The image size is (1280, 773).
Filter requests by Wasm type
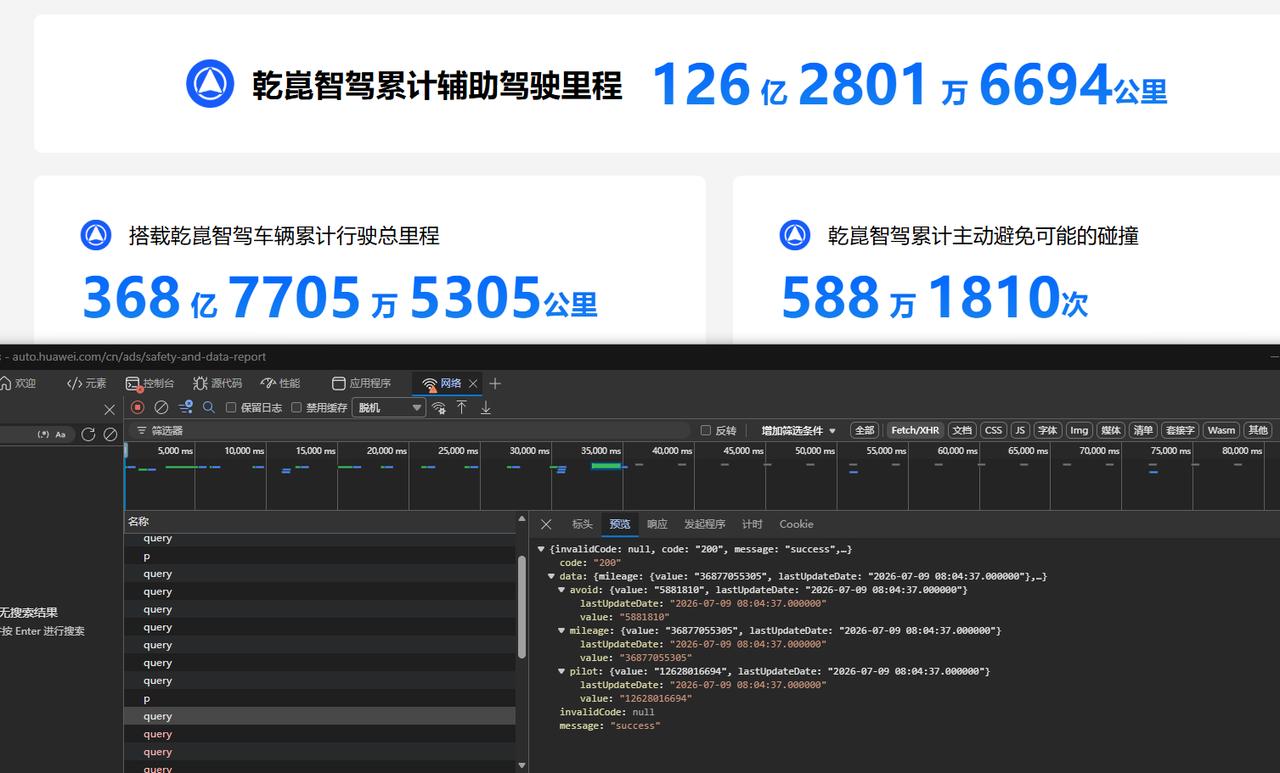click(1221, 430)
